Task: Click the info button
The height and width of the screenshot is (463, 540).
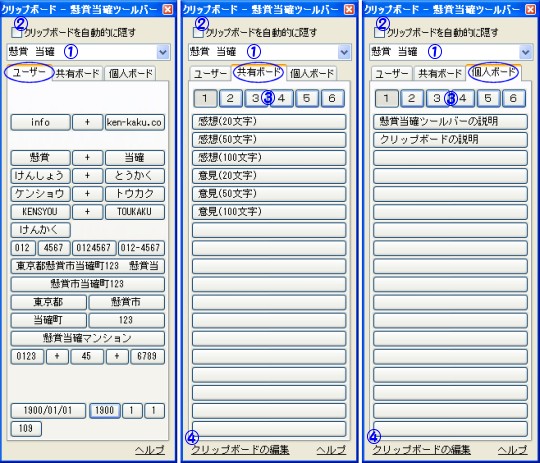Action: [41, 122]
